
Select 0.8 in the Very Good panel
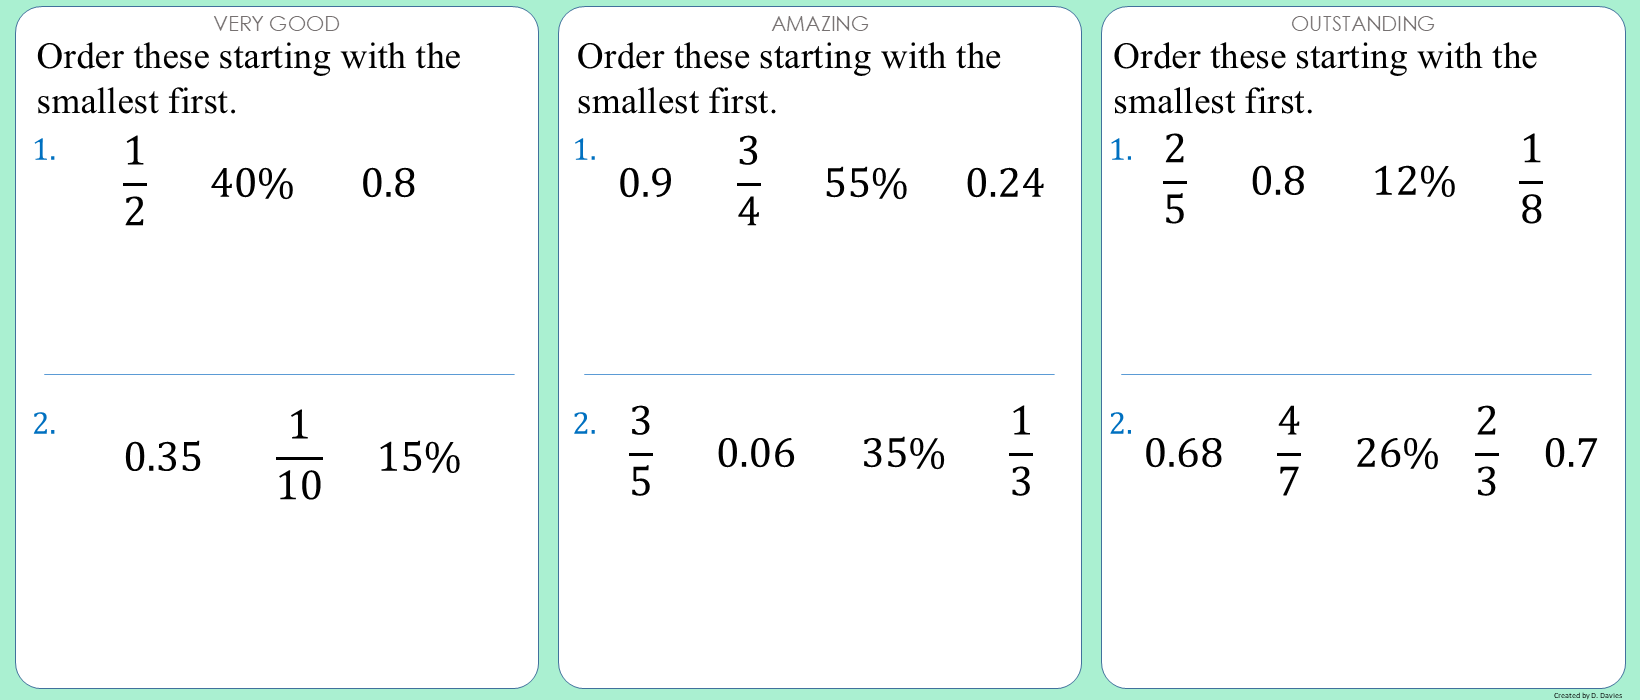(388, 184)
